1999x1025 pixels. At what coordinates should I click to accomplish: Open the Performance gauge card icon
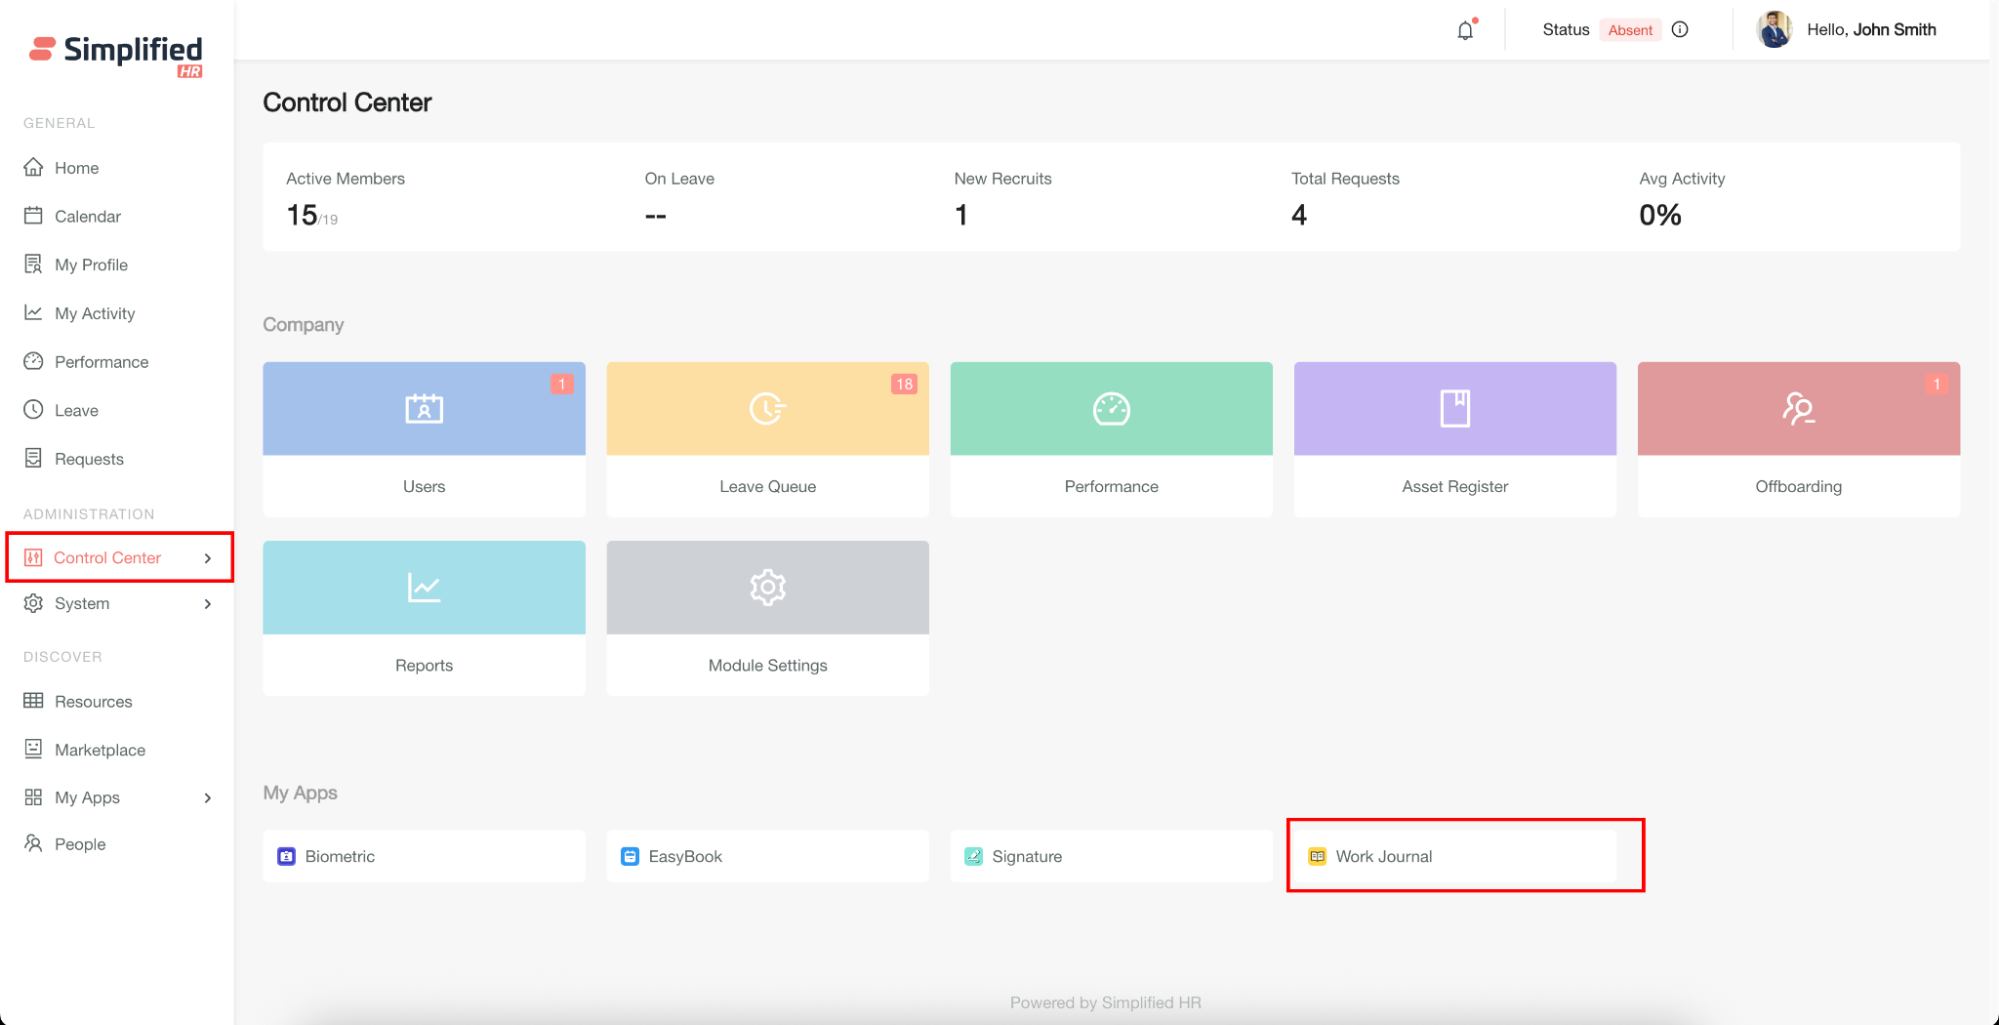(1111, 409)
